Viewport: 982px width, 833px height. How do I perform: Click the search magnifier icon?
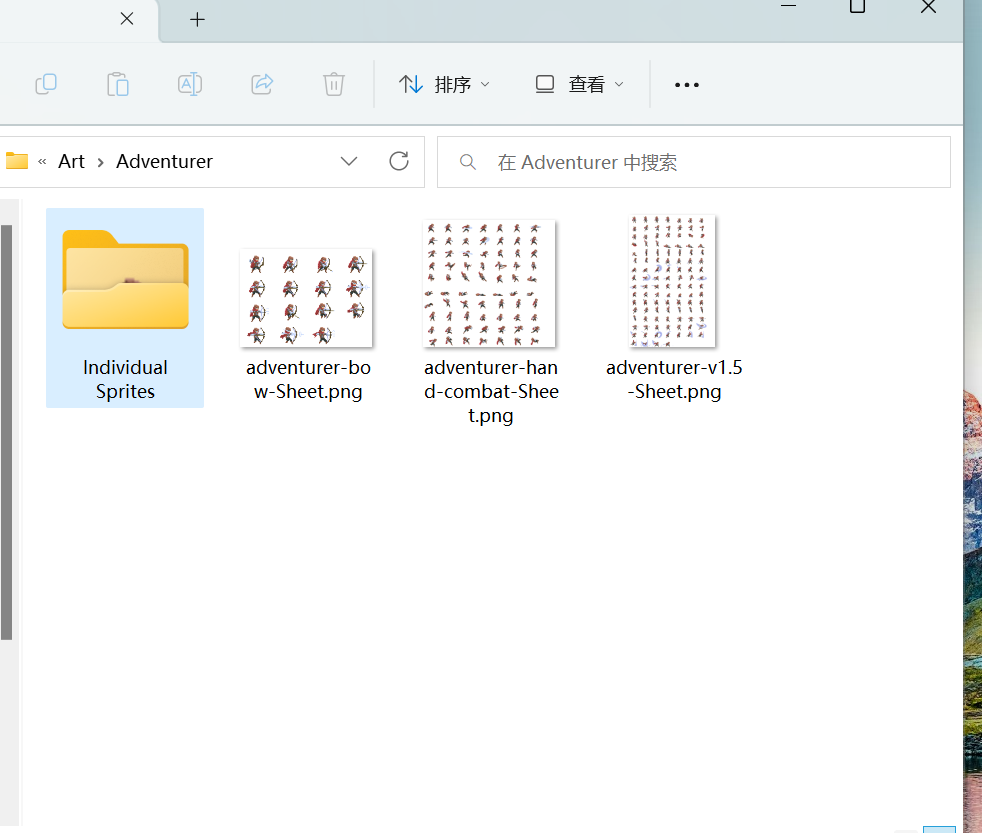click(x=467, y=162)
